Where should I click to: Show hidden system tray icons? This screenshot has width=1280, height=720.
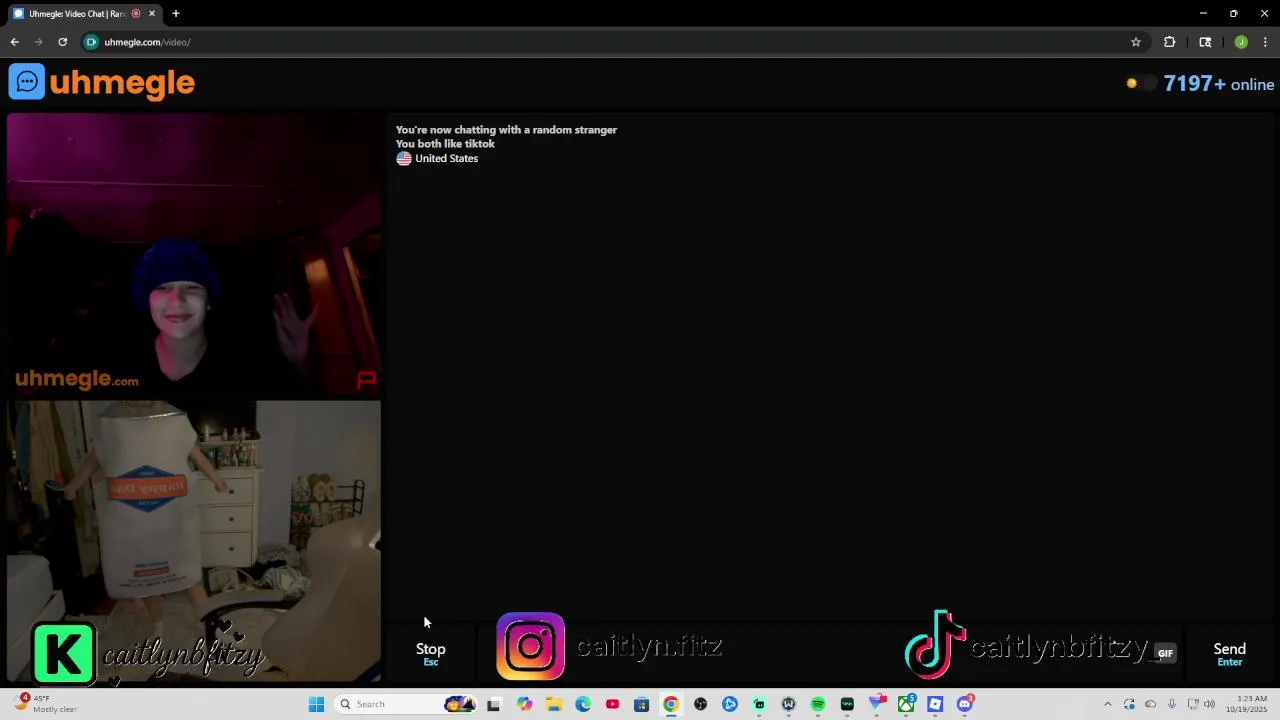(x=1107, y=704)
